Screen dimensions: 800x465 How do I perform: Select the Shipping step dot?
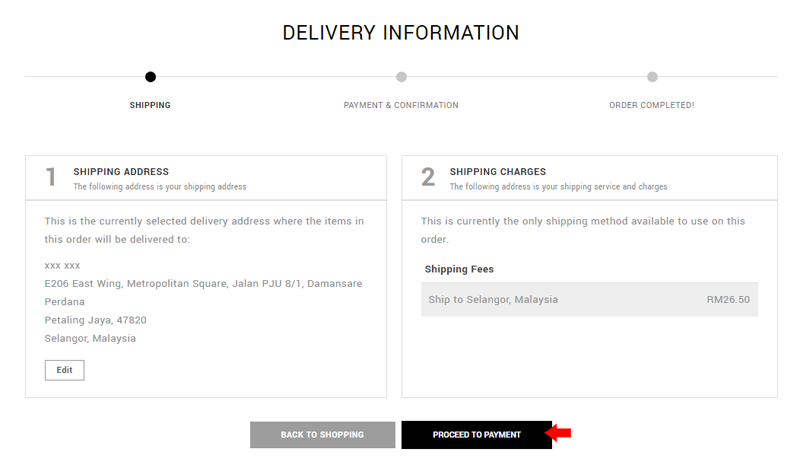coord(150,77)
